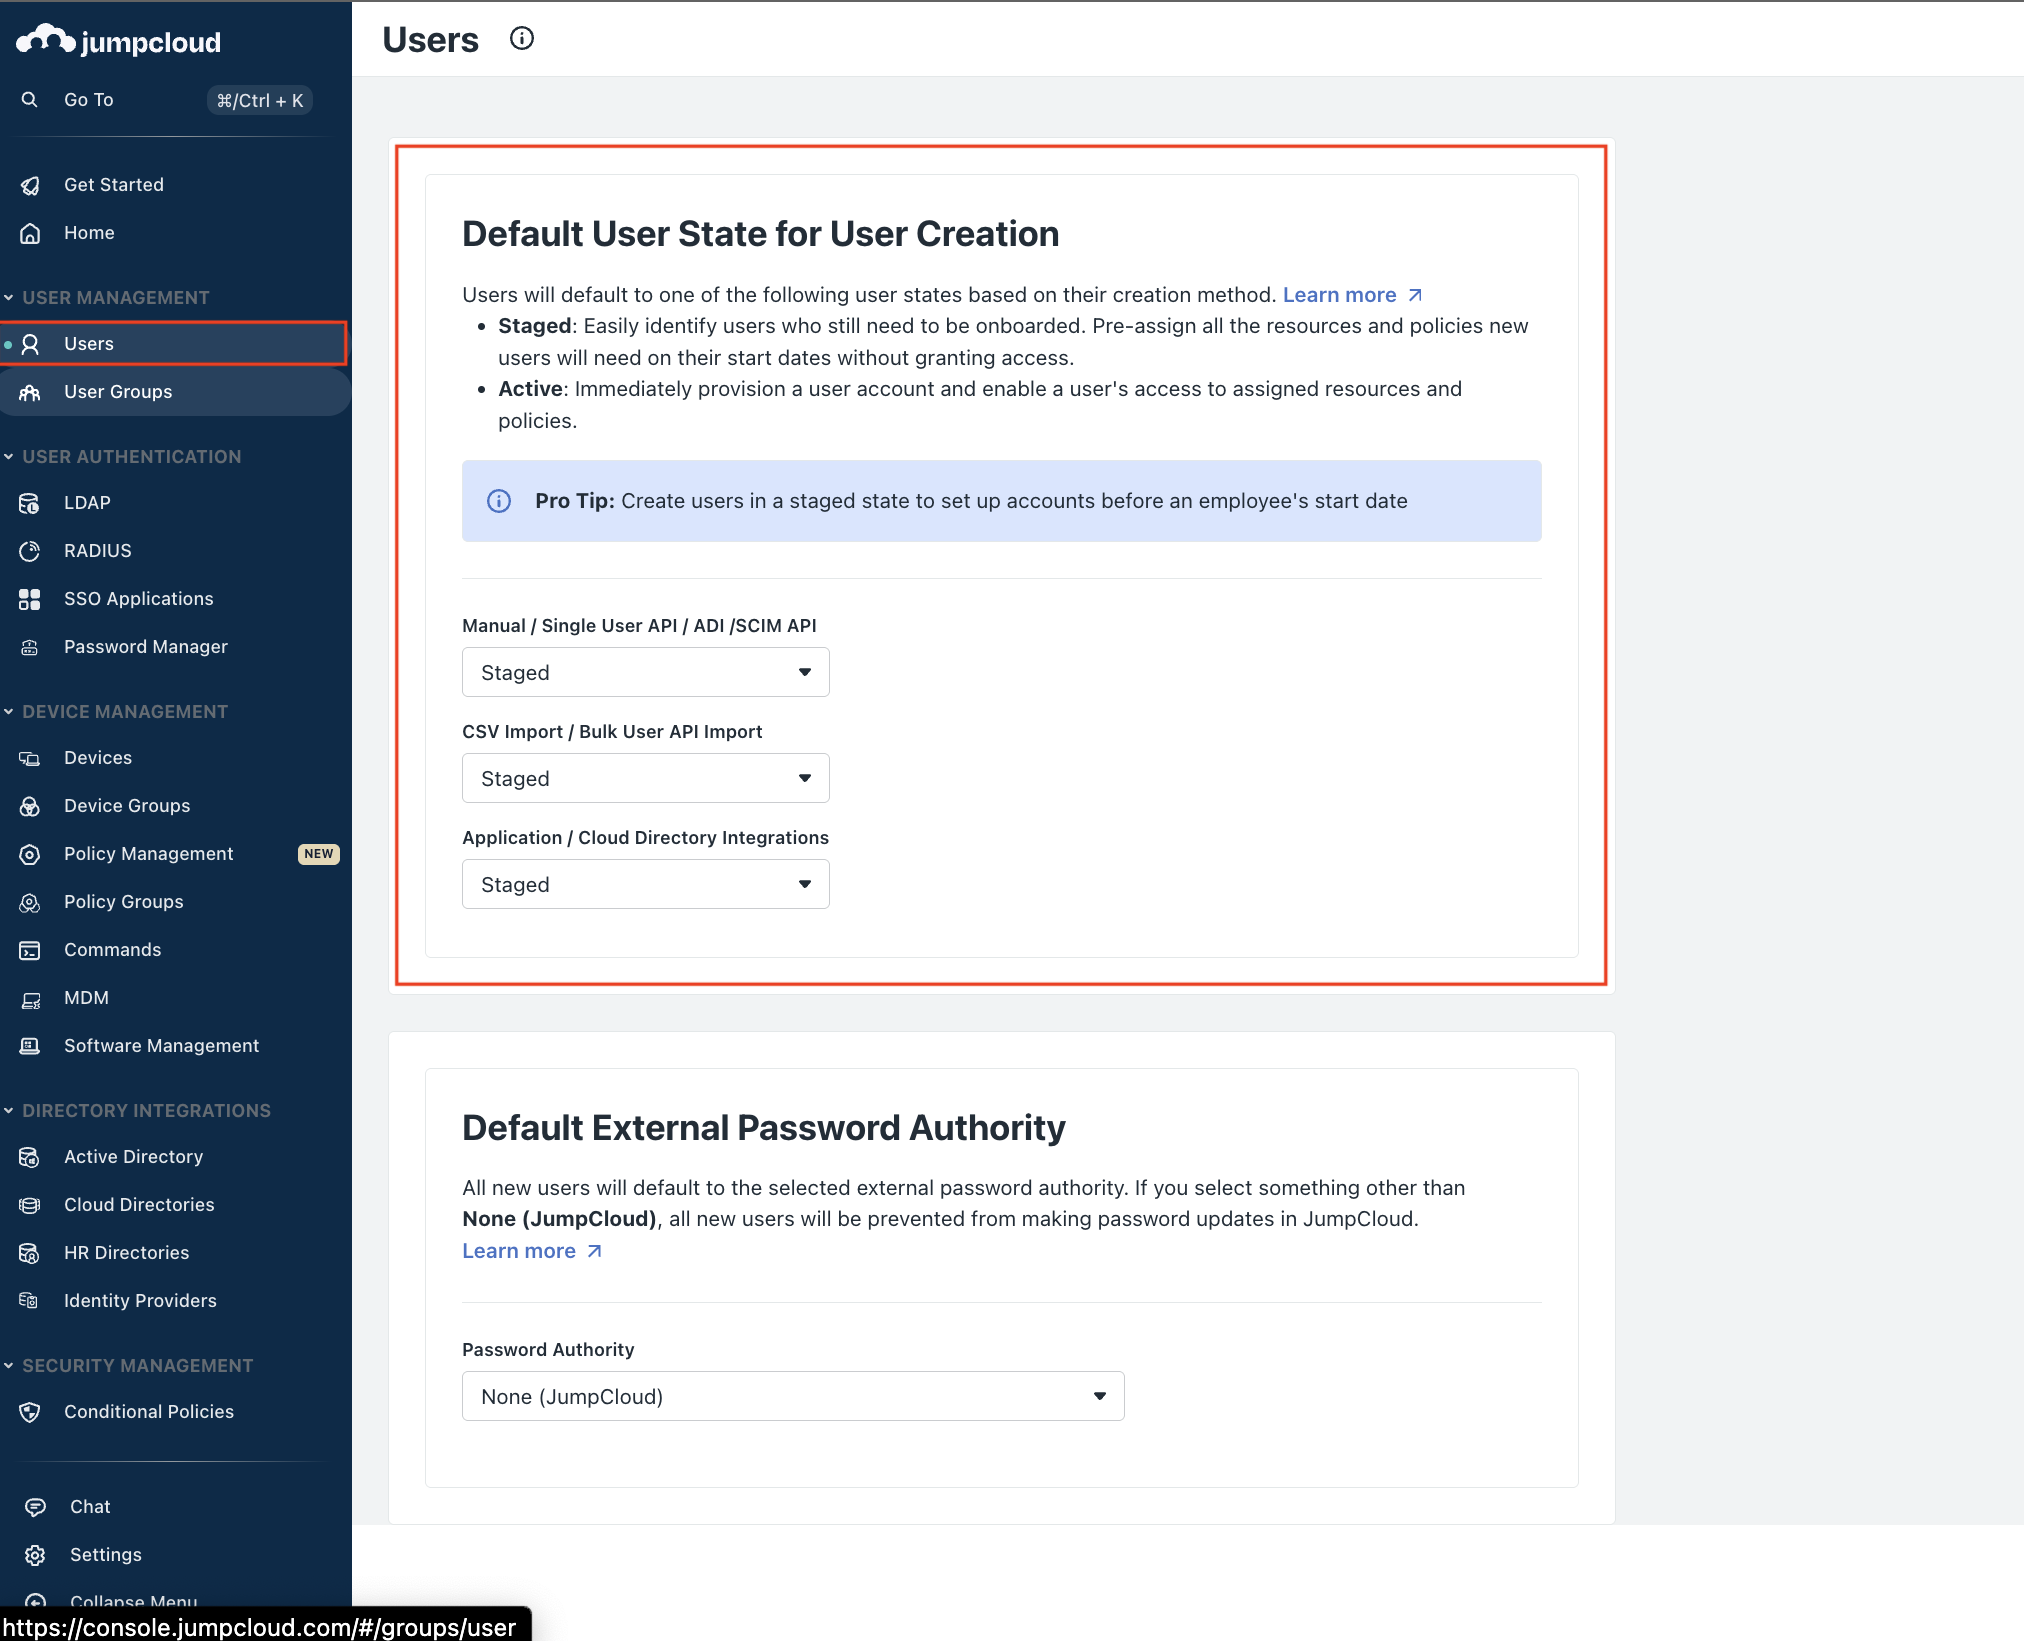Click the JumpCloud logo

click(x=119, y=41)
